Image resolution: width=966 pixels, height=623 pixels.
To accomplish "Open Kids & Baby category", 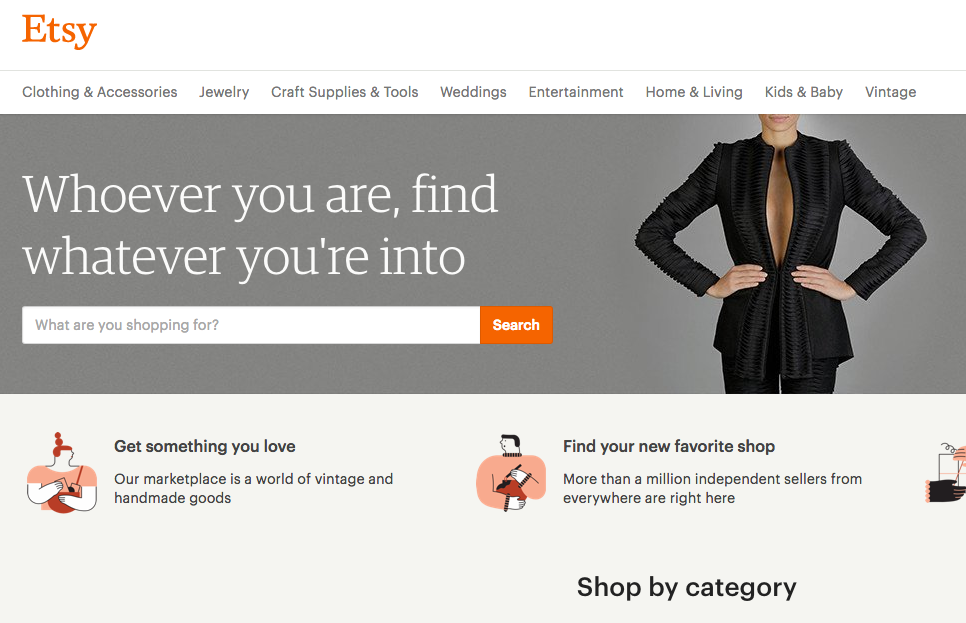I will point(804,92).
